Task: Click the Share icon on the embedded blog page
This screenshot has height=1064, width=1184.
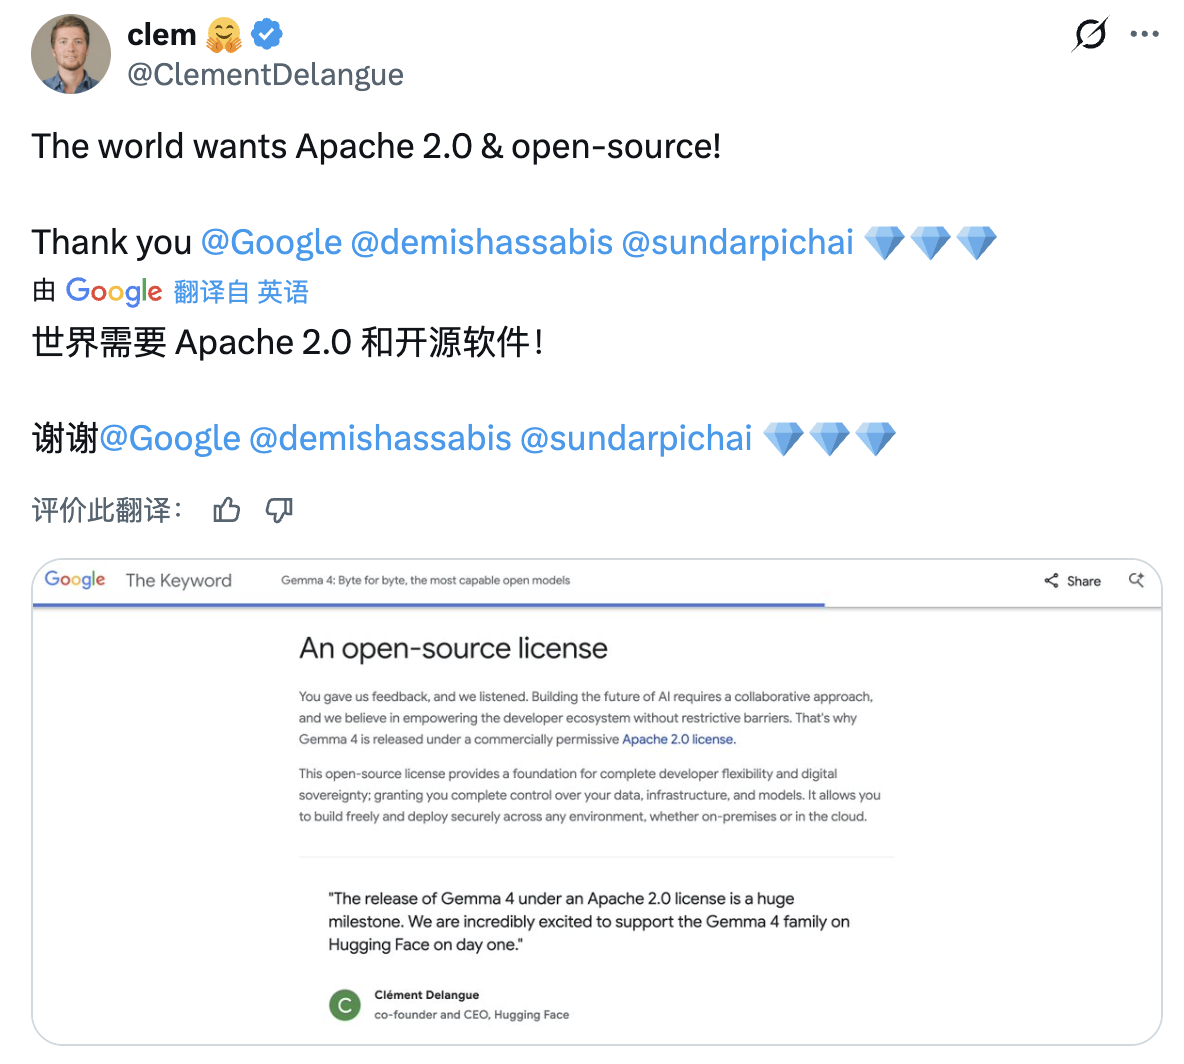Action: [x=1051, y=580]
